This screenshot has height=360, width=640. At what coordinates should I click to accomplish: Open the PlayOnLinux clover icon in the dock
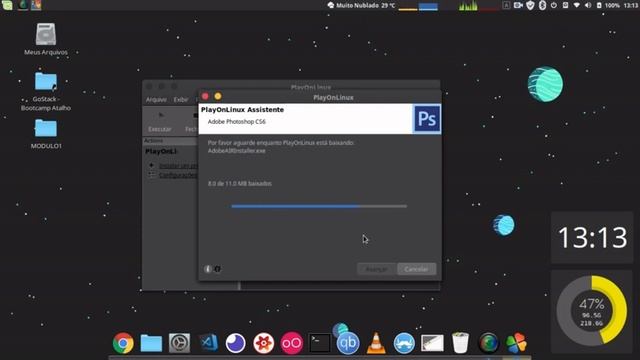[x=516, y=343]
